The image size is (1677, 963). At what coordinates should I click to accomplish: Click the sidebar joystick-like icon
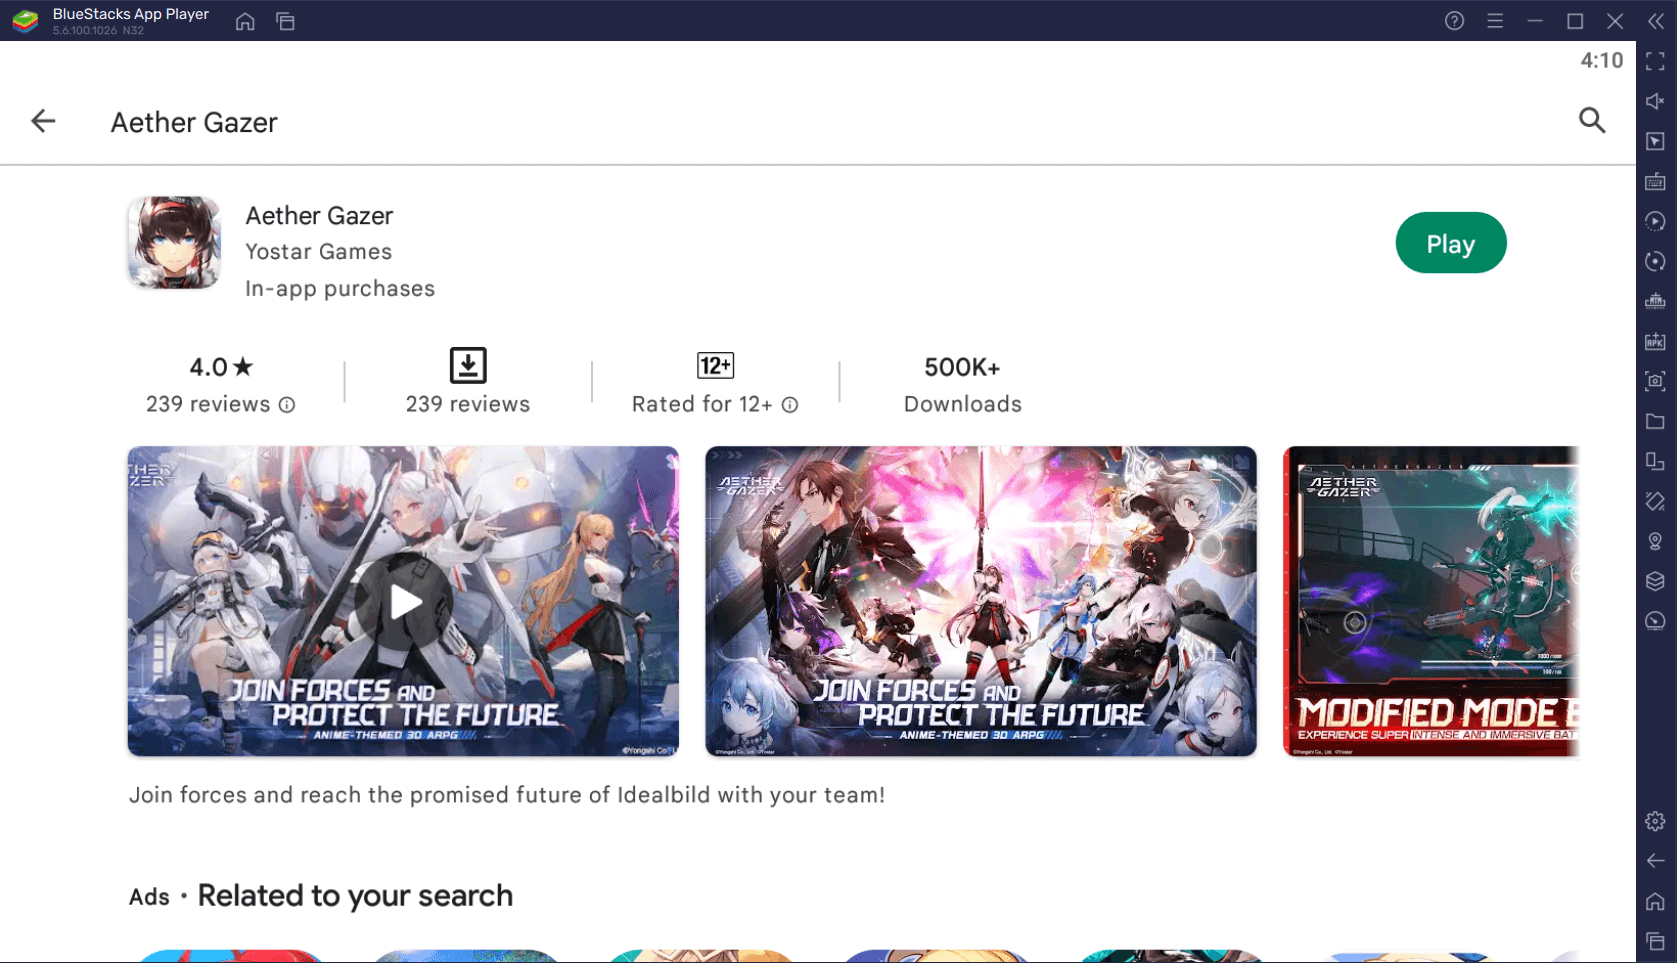[x=1655, y=302]
